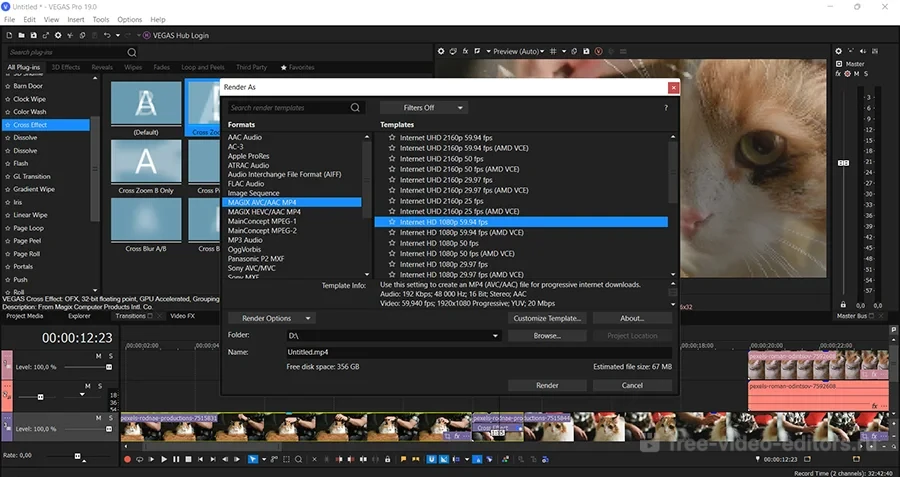Click the Record button in the transport bar

127,459
